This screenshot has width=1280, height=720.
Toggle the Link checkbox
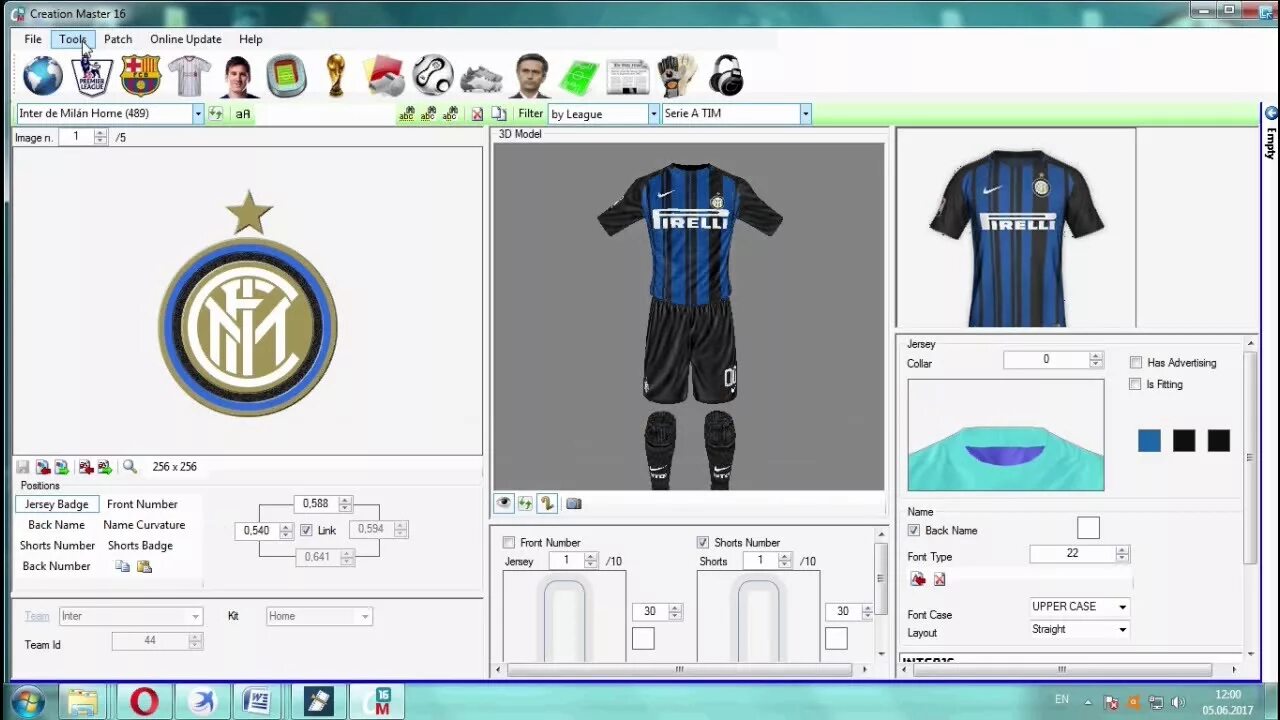[306, 530]
